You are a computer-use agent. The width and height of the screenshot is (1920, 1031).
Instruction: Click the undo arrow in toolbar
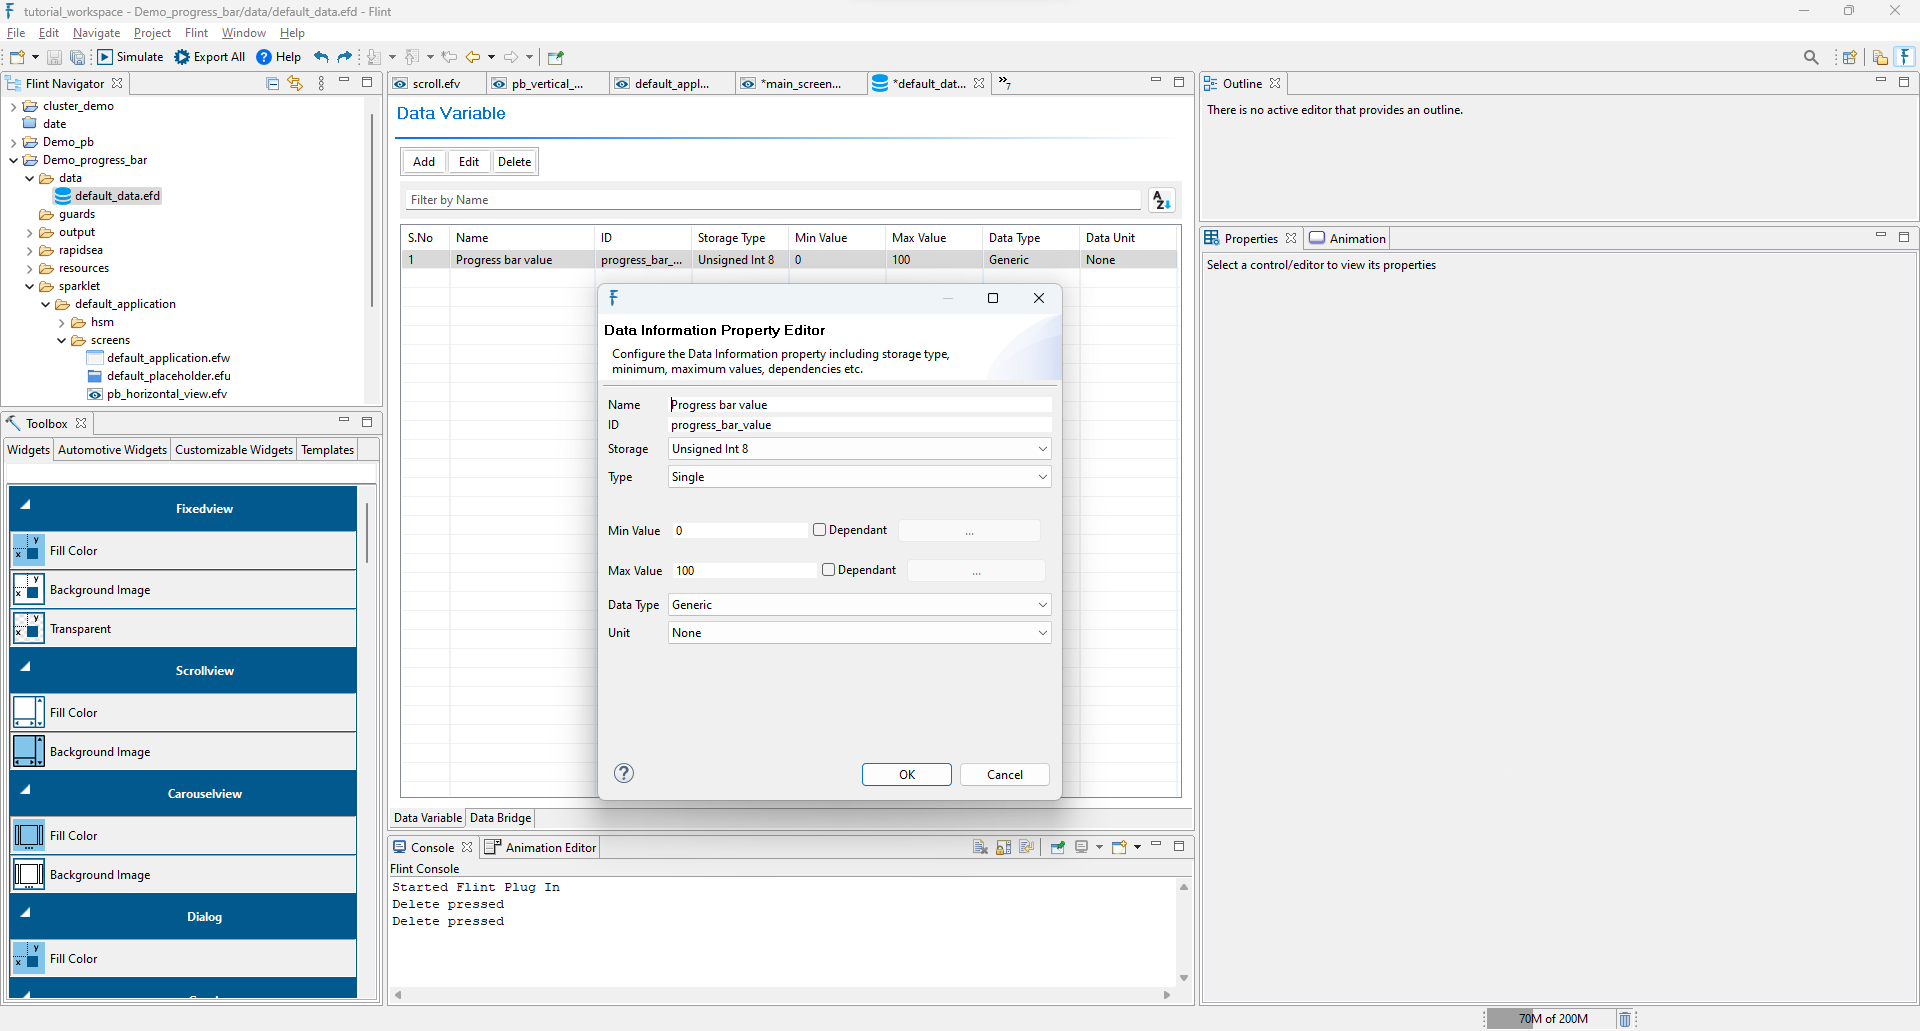coord(321,57)
